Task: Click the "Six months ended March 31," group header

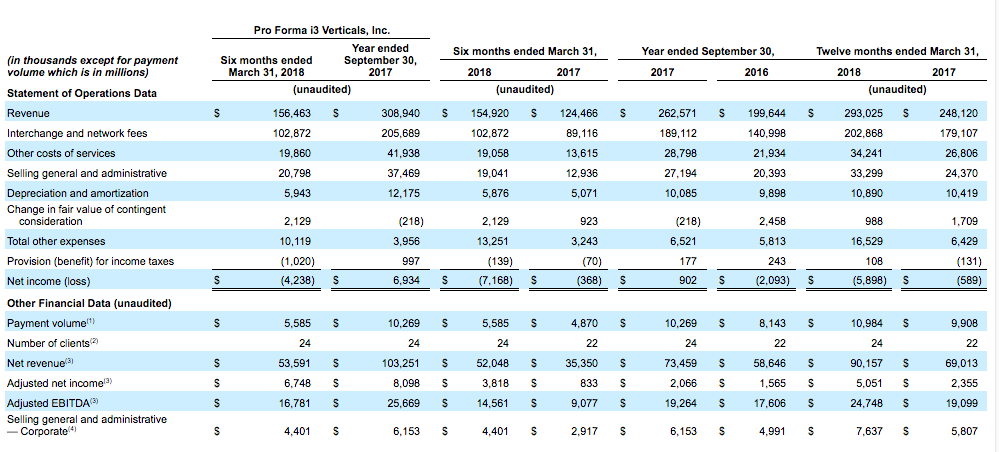Action: tap(524, 50)
